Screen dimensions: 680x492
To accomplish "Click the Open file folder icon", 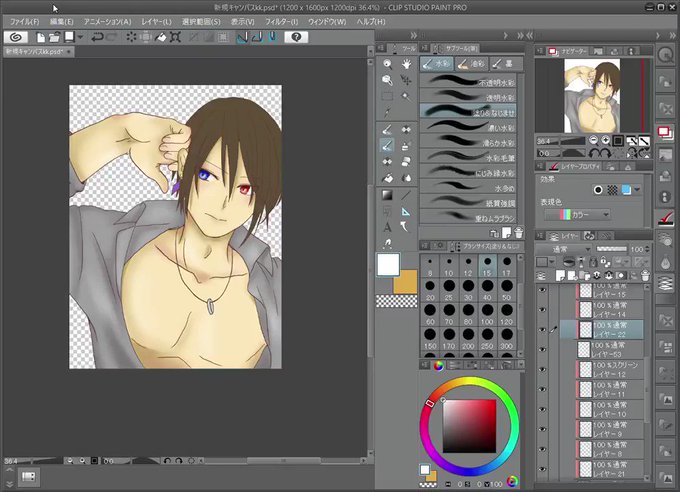I will [x=54, y=37].
